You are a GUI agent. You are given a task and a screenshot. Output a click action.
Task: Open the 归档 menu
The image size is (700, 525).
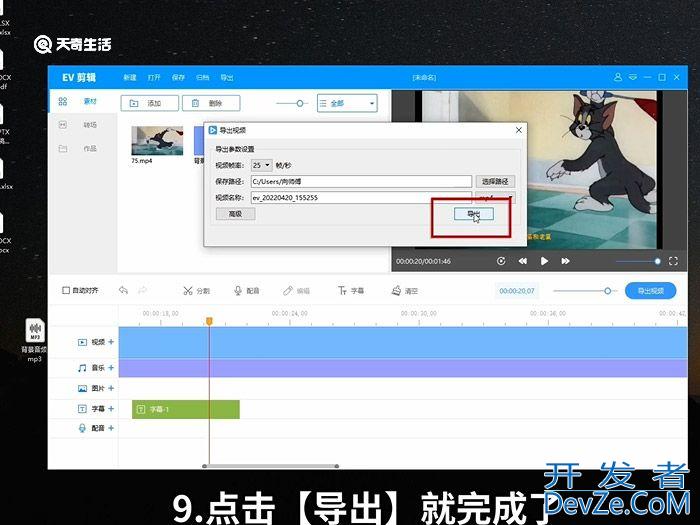click(x=203, y=78)
